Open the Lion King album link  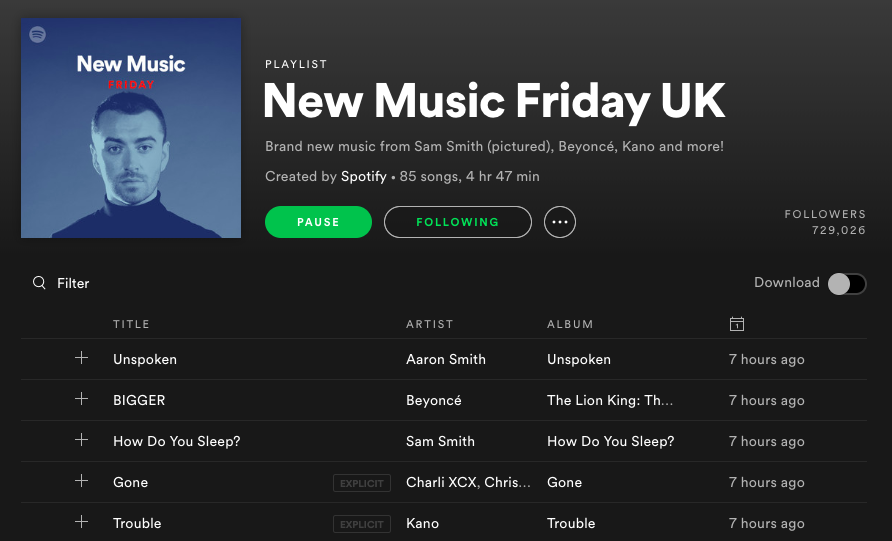click(610, 400)
